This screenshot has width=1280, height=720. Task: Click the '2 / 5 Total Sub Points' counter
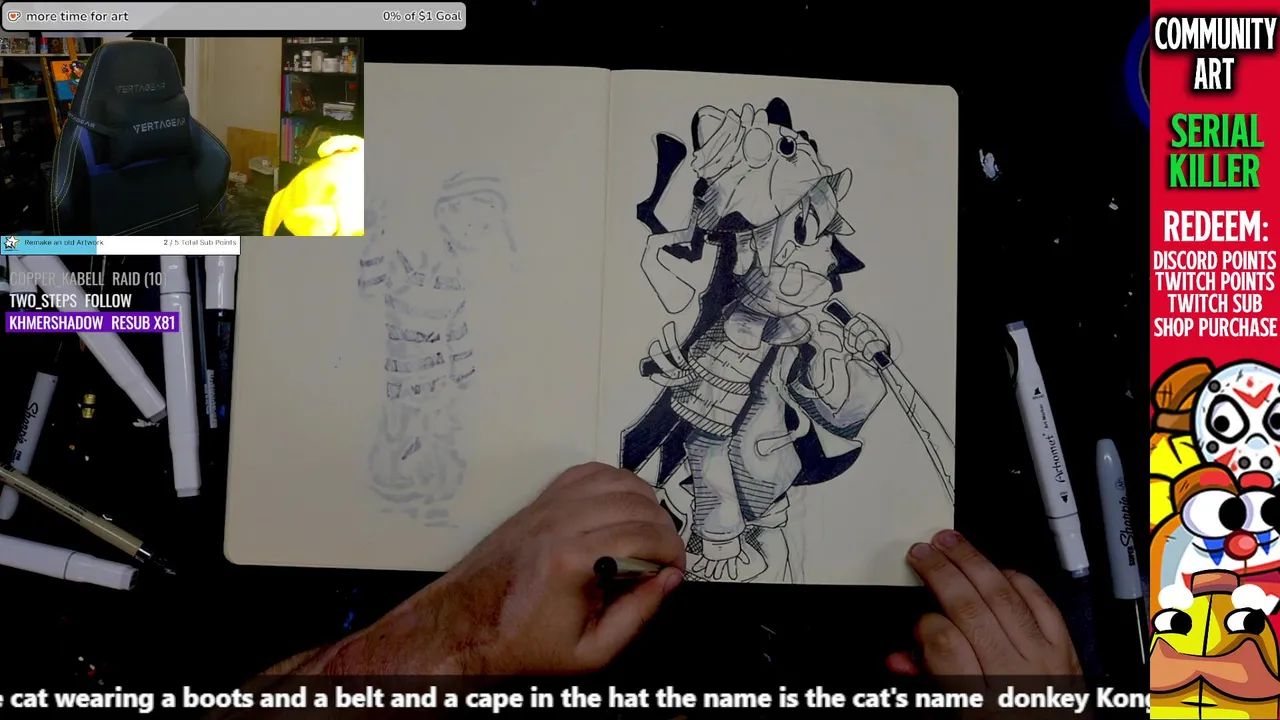[x=200, y=242]
